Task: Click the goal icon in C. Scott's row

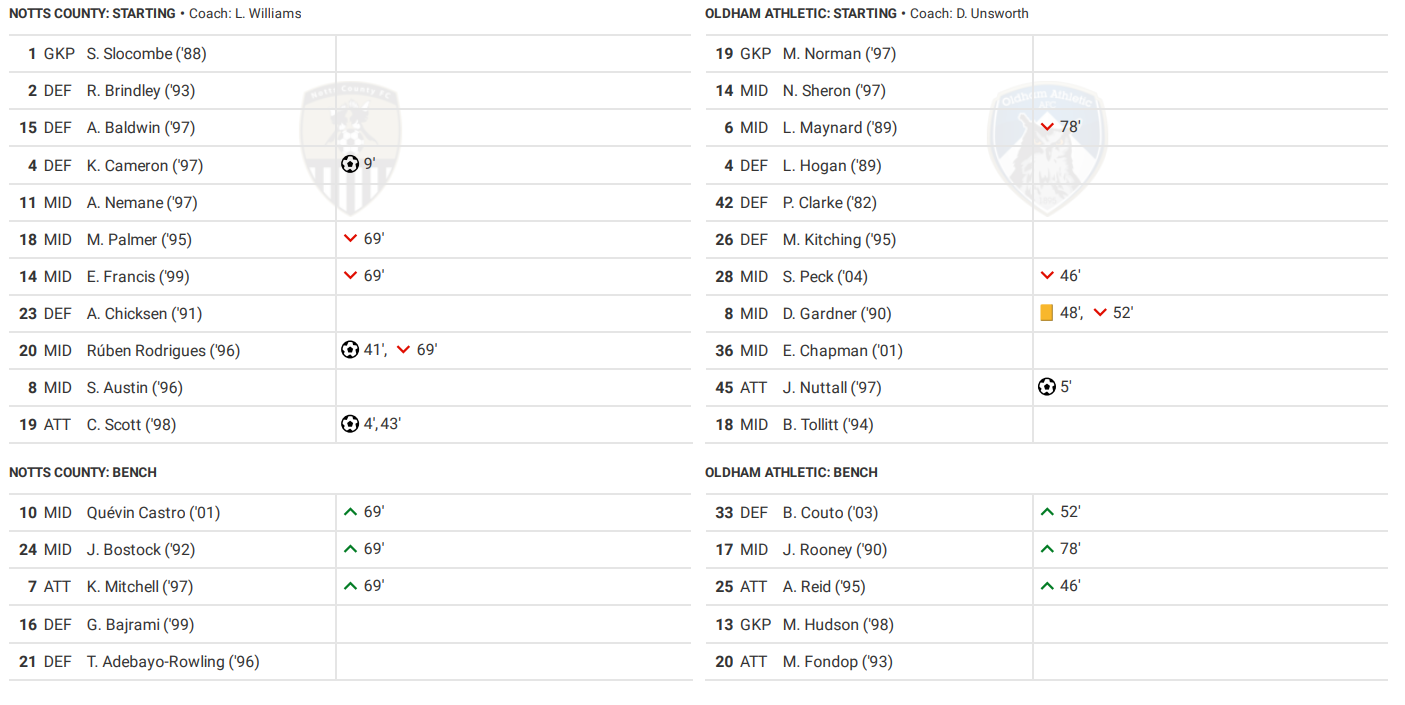Action: click(350, 424)
